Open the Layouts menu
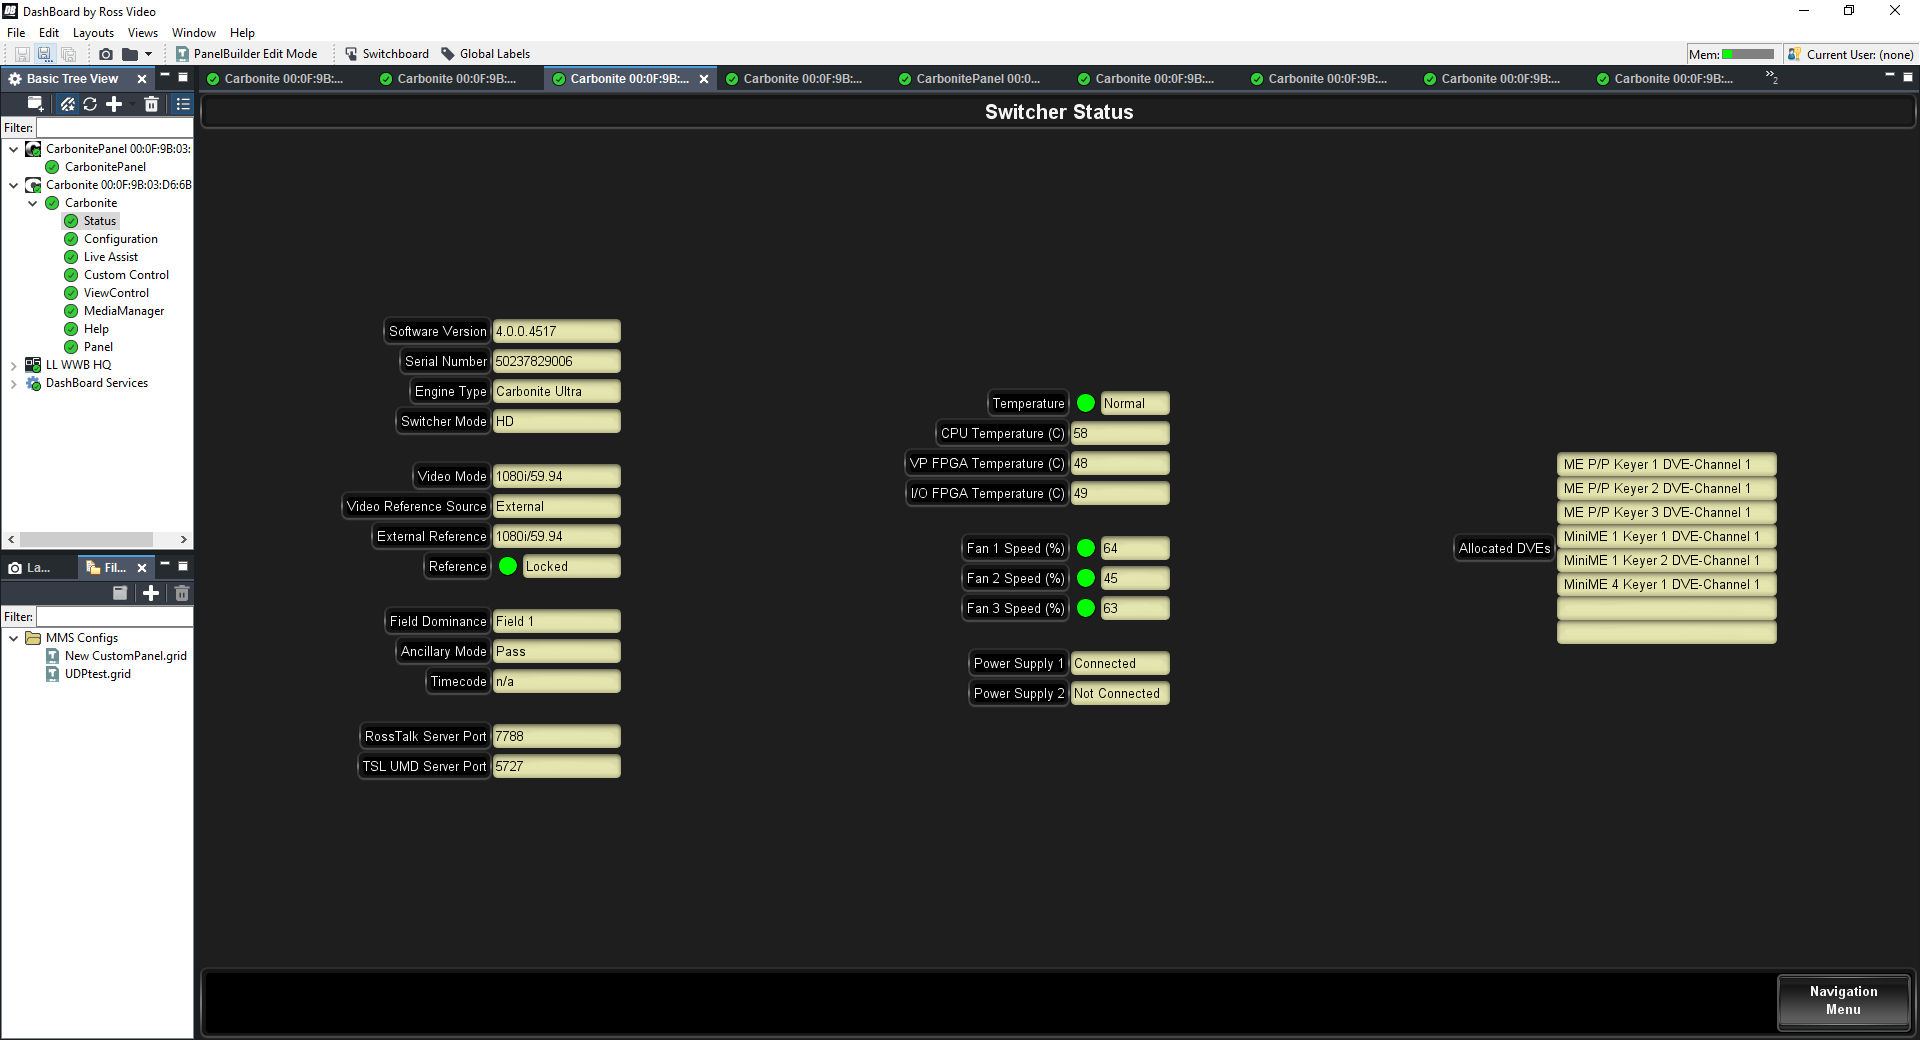The image size is (1920, 1040). click(93, 33)
